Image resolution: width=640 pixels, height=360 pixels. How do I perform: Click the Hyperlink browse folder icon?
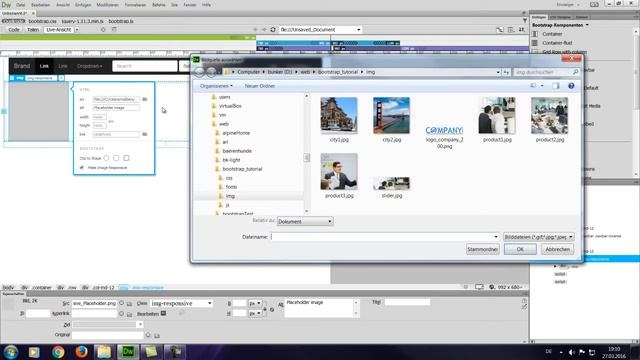[129, 314]
